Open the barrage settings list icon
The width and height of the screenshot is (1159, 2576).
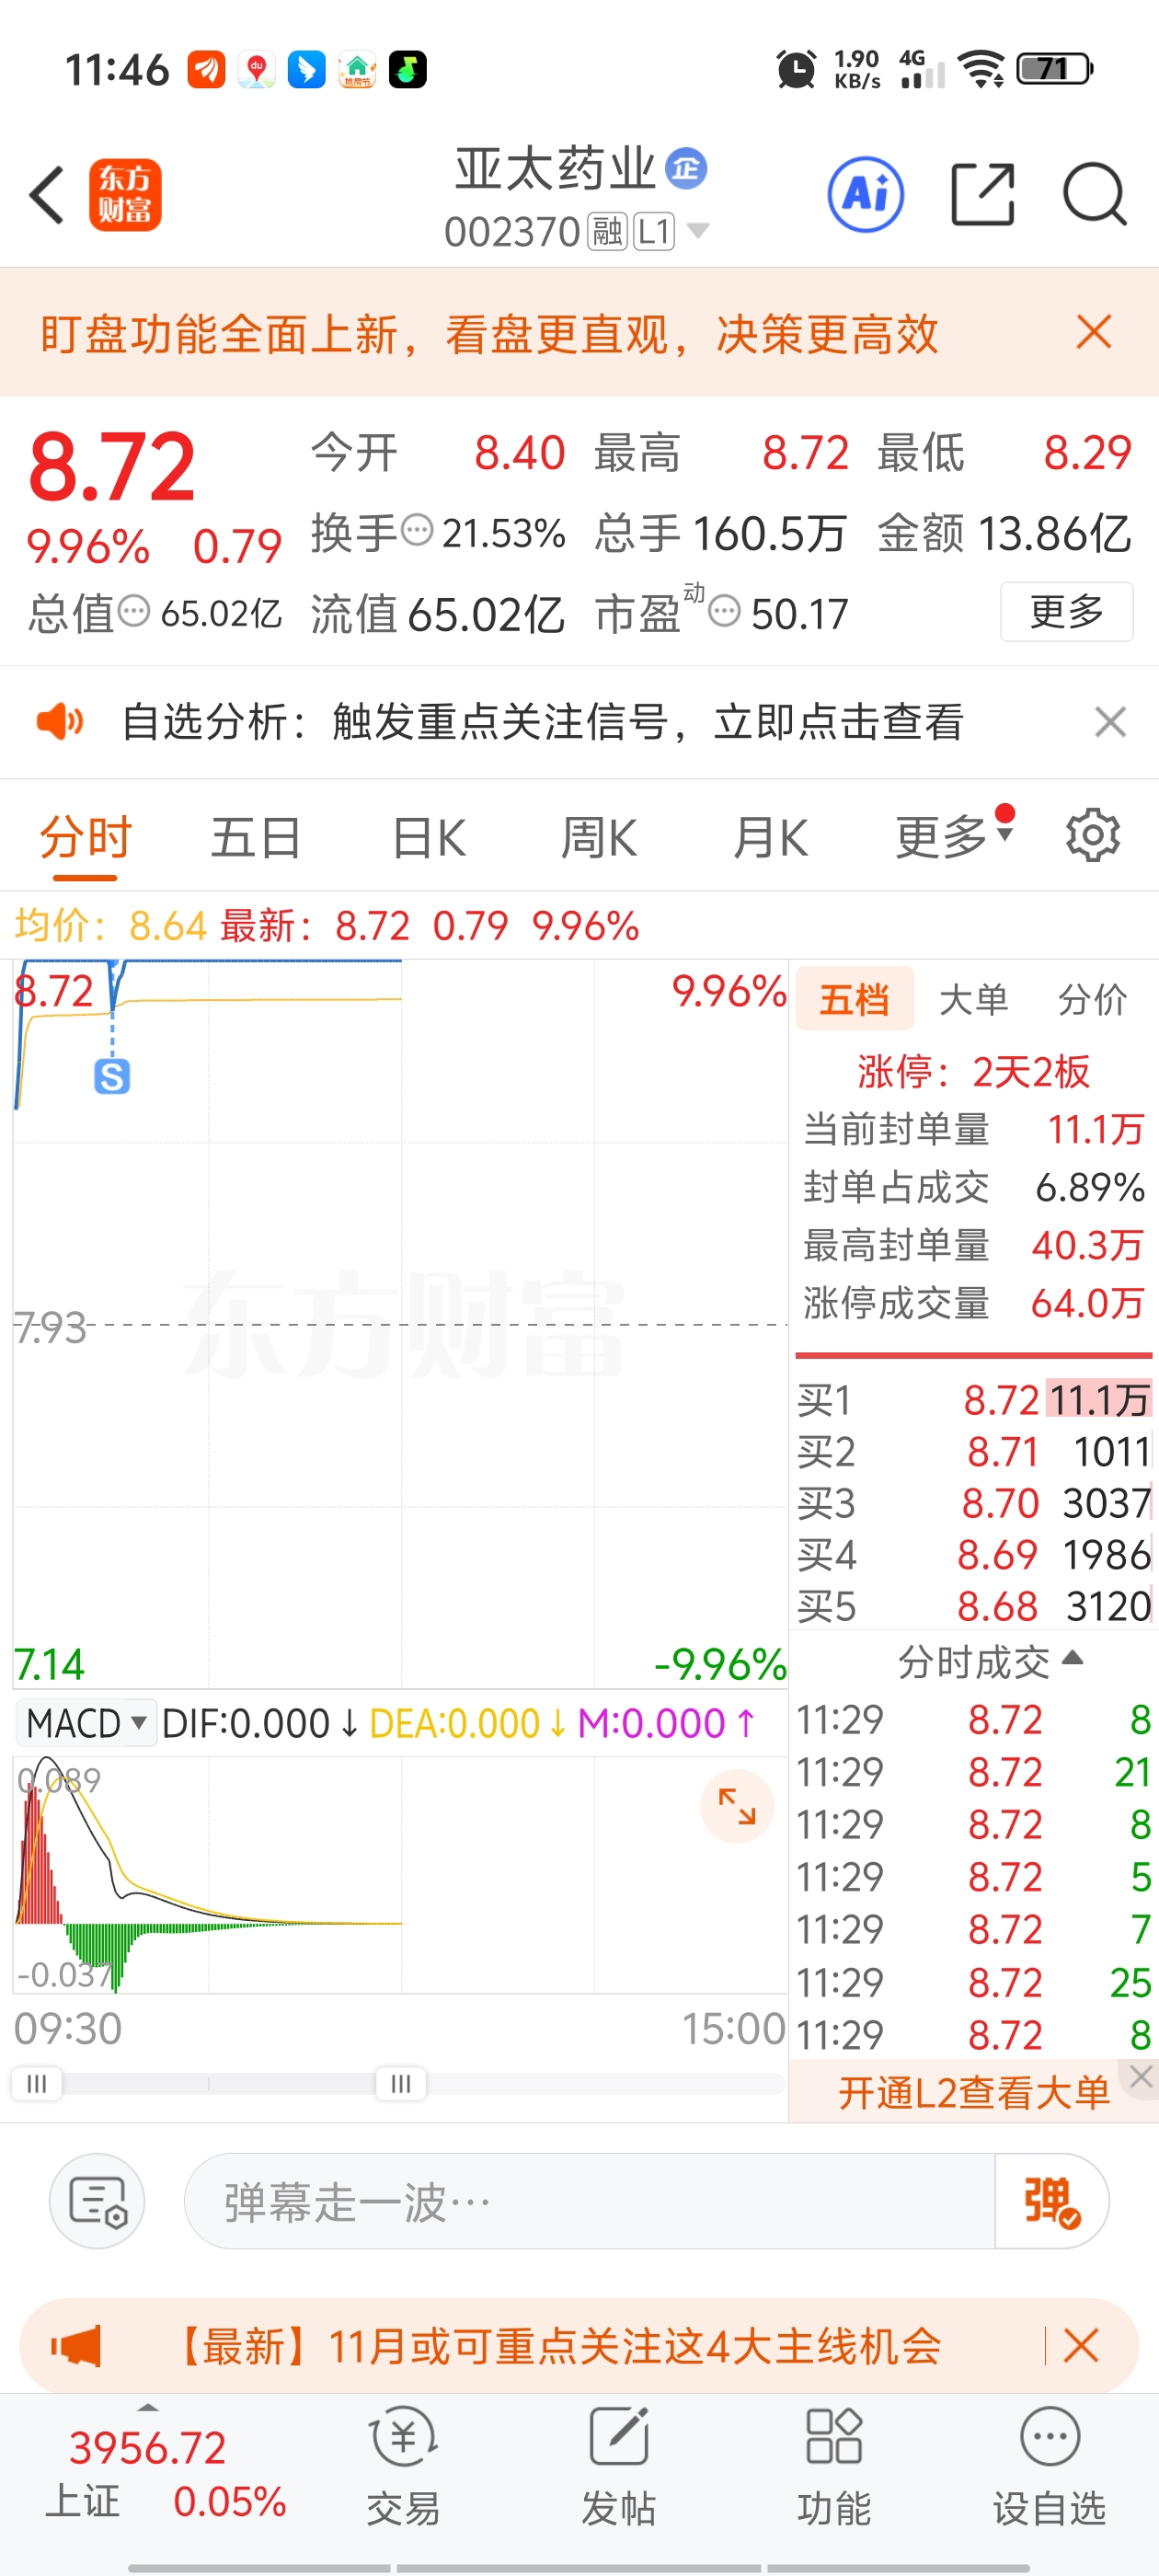coord(97,2201)
